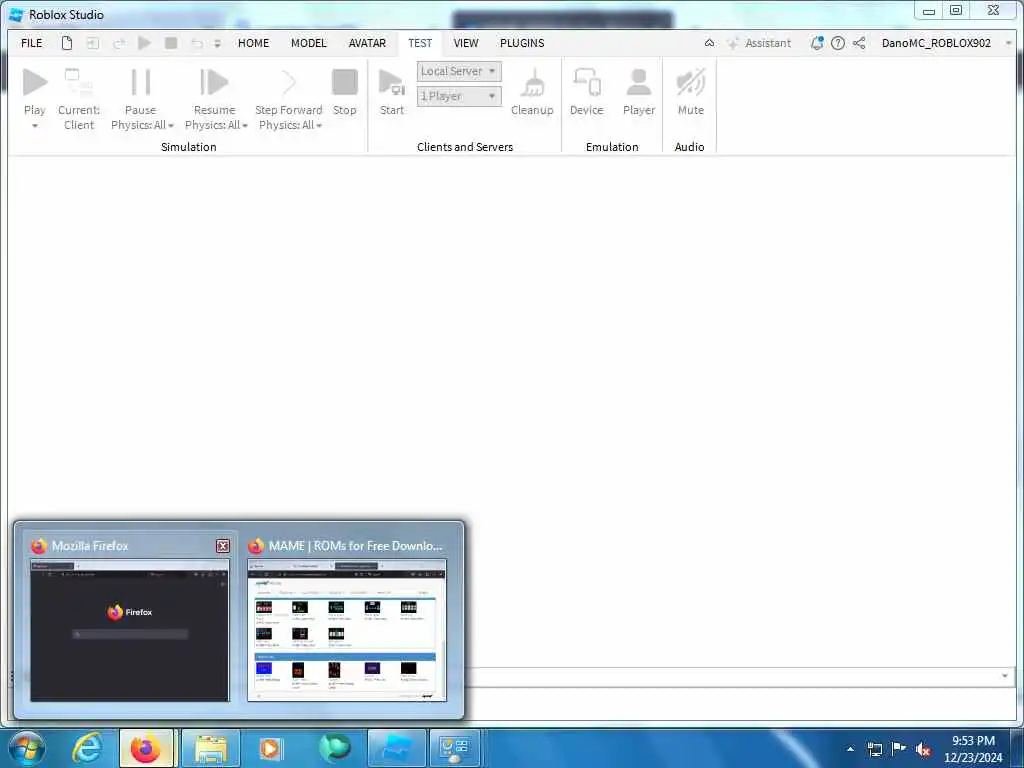Switch to the PLUGINS tab

[522, 43]
